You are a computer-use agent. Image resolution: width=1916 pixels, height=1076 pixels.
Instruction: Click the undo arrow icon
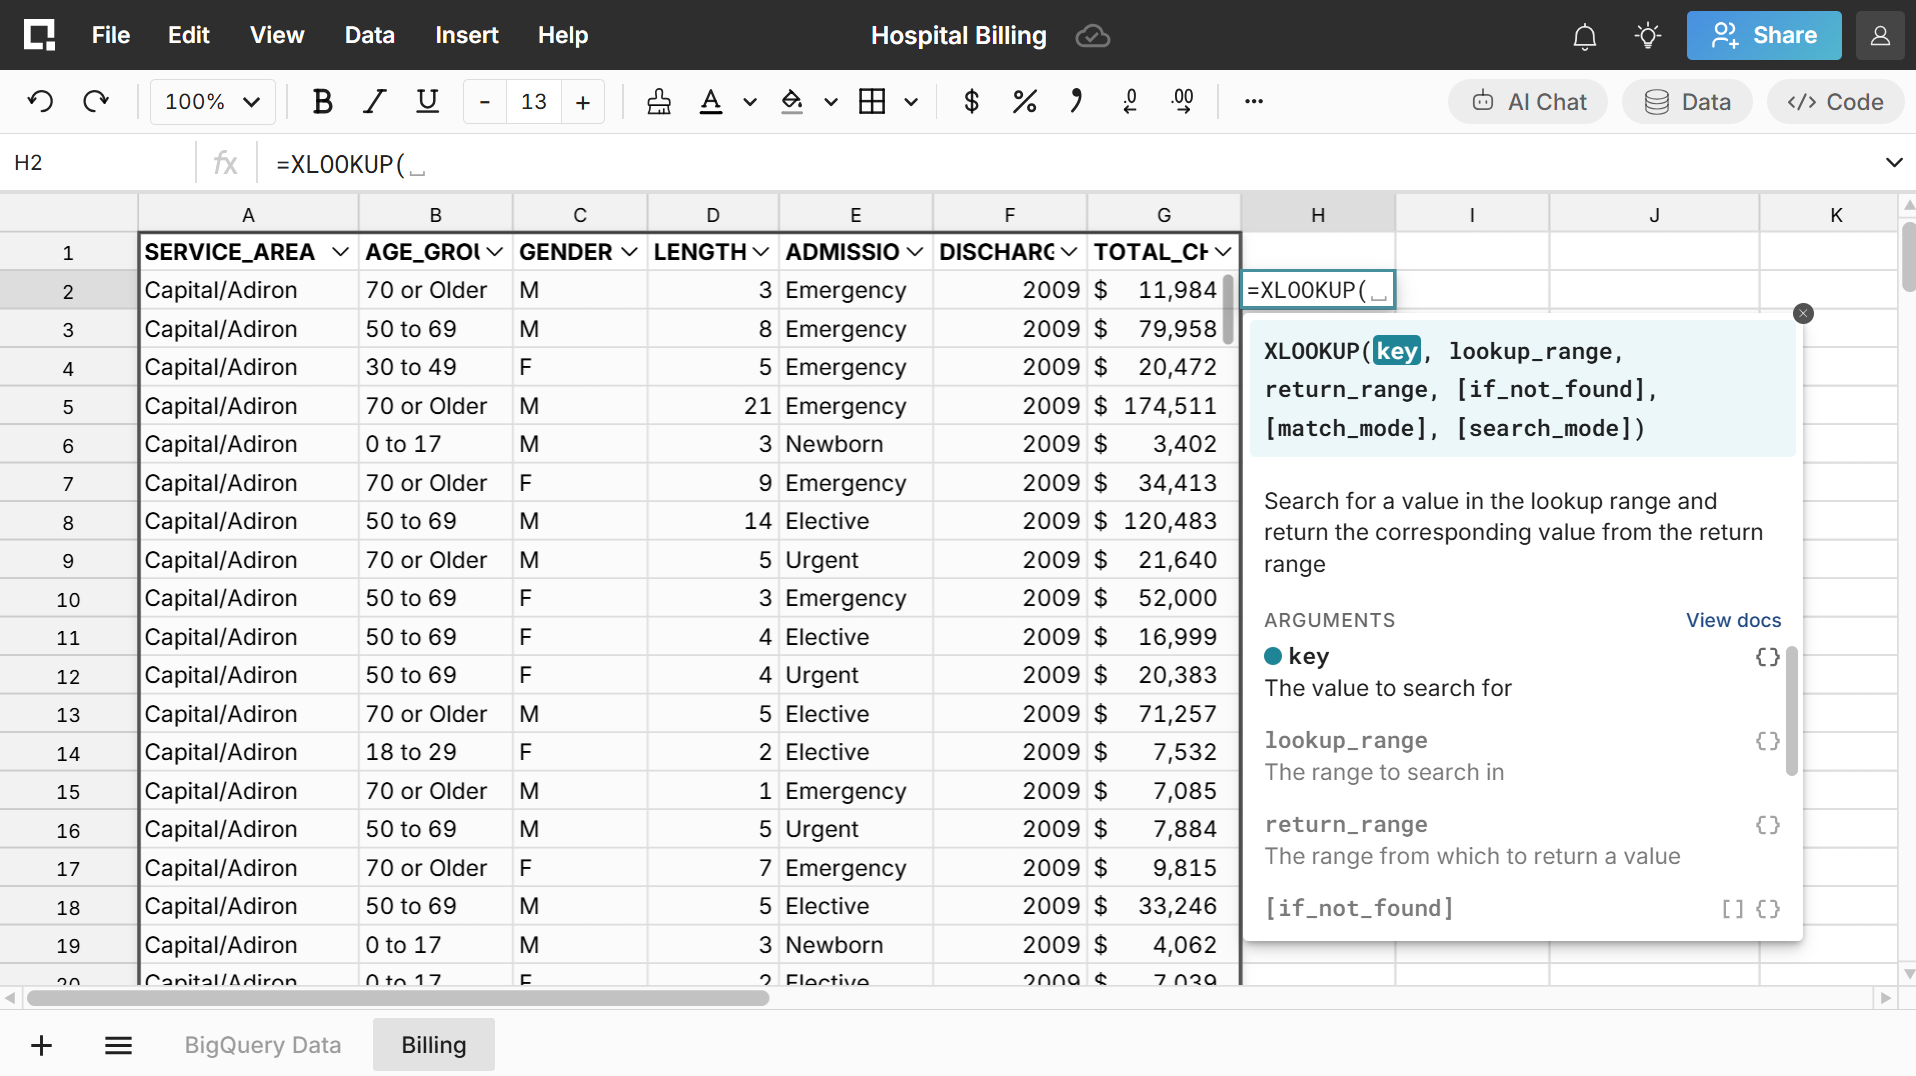coord(40,102)
